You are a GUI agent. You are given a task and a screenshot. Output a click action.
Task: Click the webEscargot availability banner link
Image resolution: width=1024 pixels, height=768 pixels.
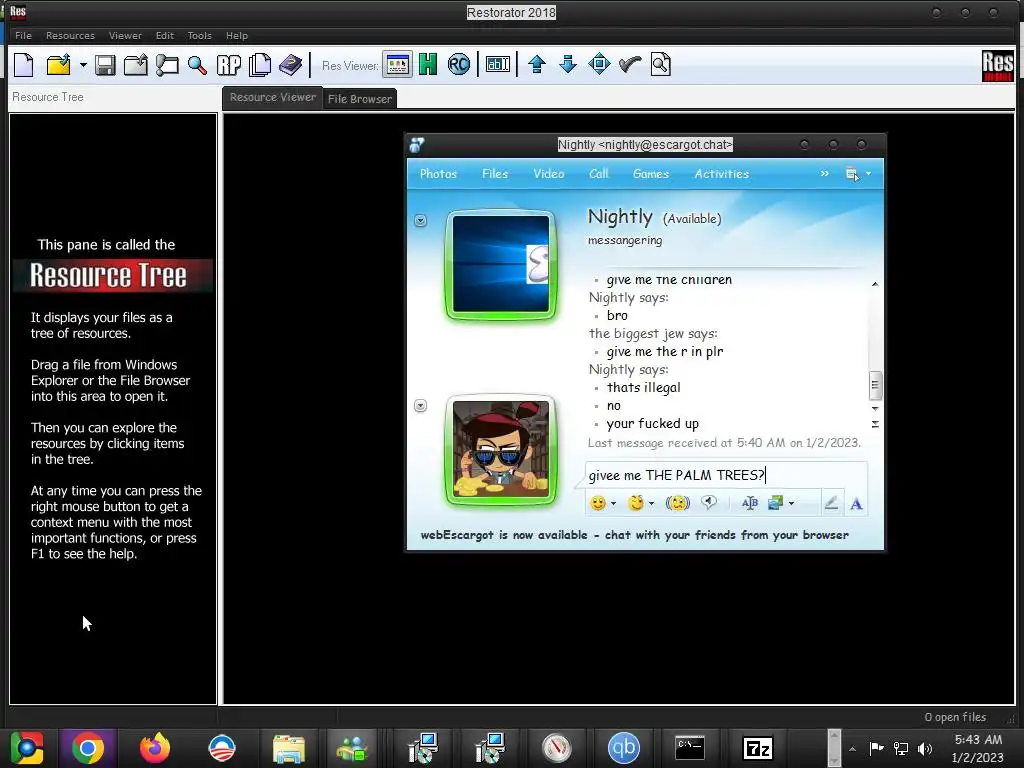tap(635, 535)
